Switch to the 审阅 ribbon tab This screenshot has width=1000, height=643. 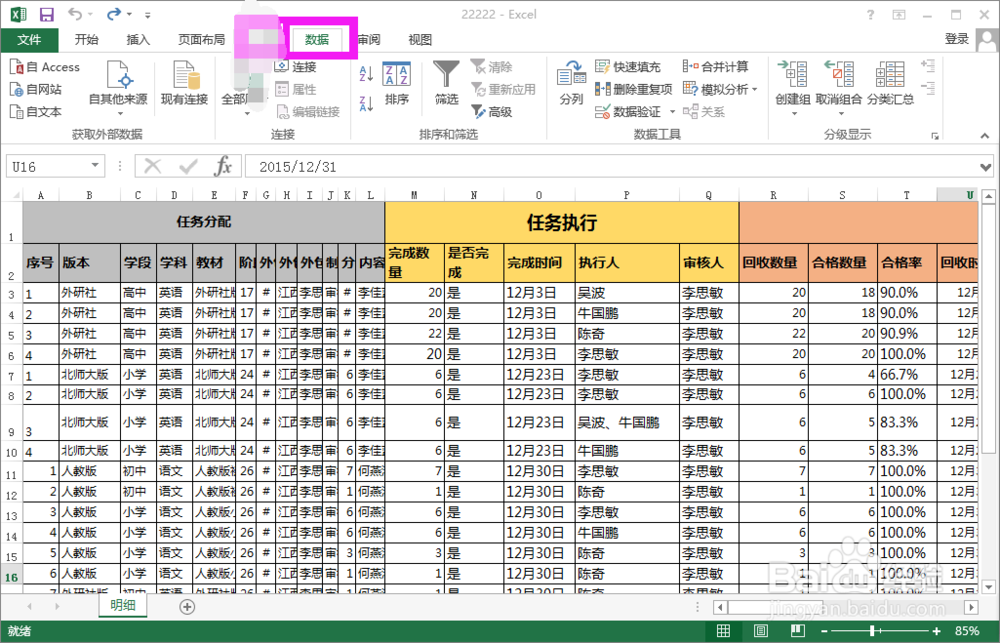pos(367,40)
